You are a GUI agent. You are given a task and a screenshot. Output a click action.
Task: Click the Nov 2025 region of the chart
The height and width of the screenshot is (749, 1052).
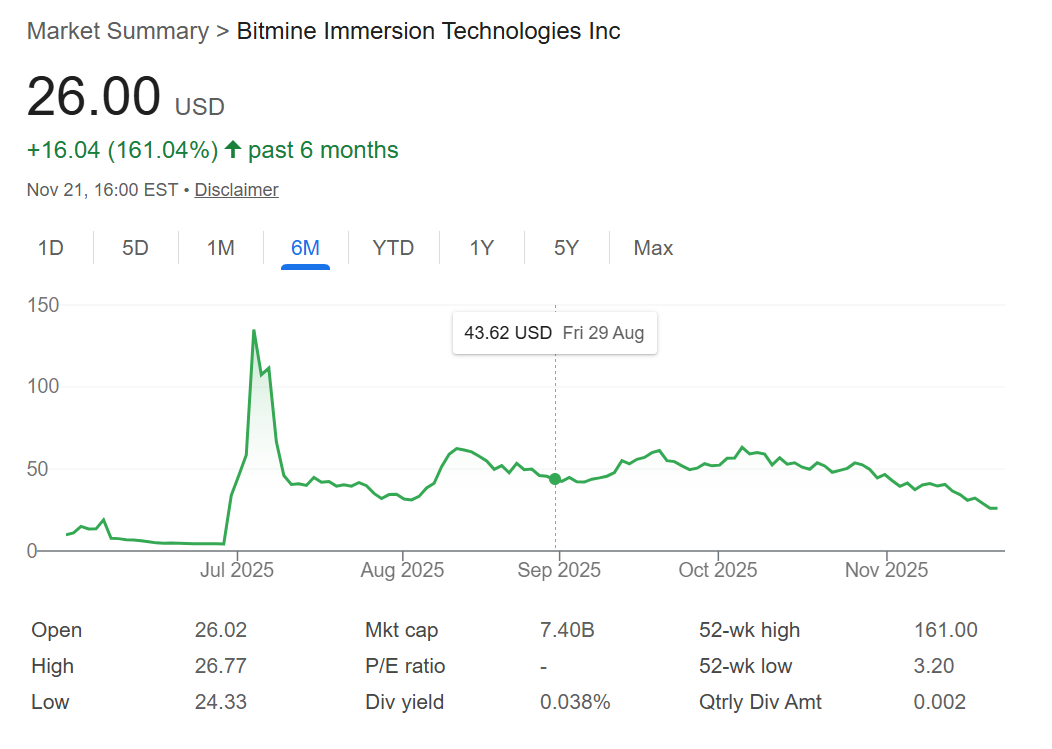tap(885, 480)
